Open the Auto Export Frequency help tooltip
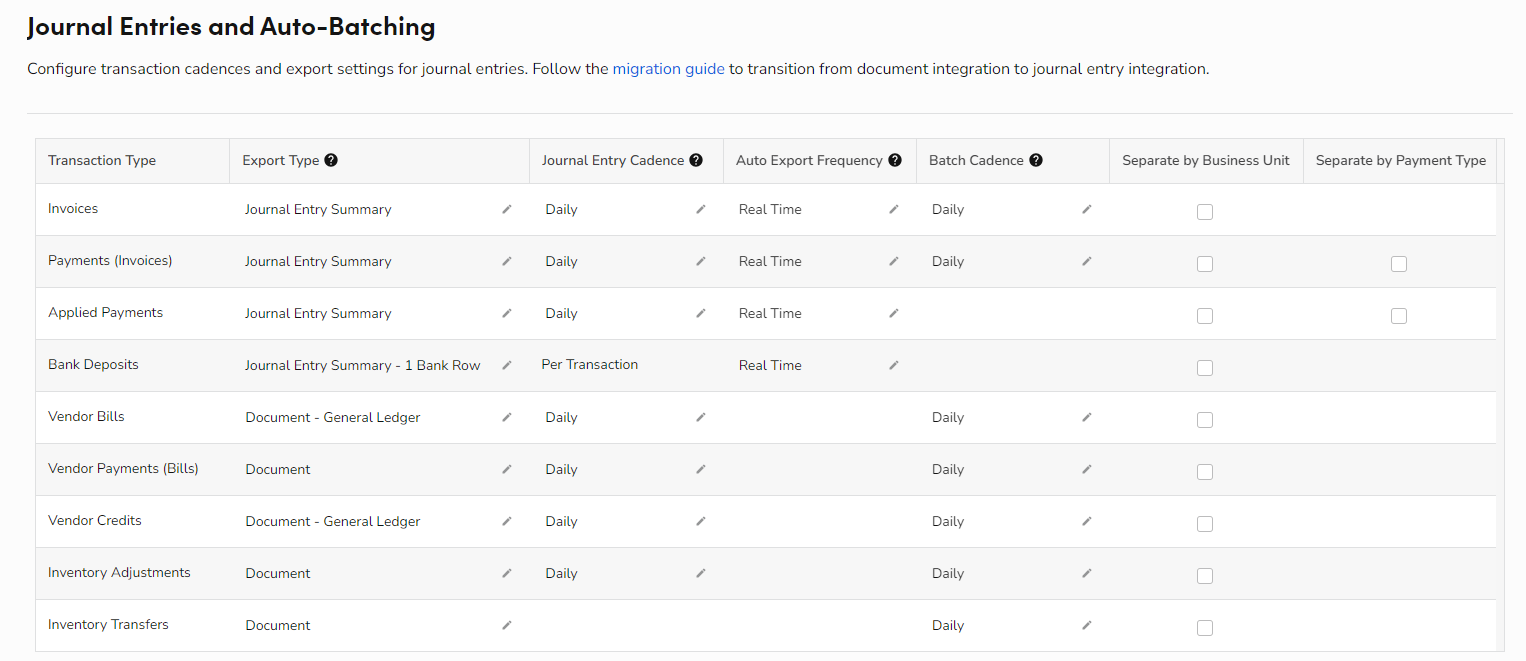The height and width of the screenshot is (661, 1526). [x=894, y=159]
